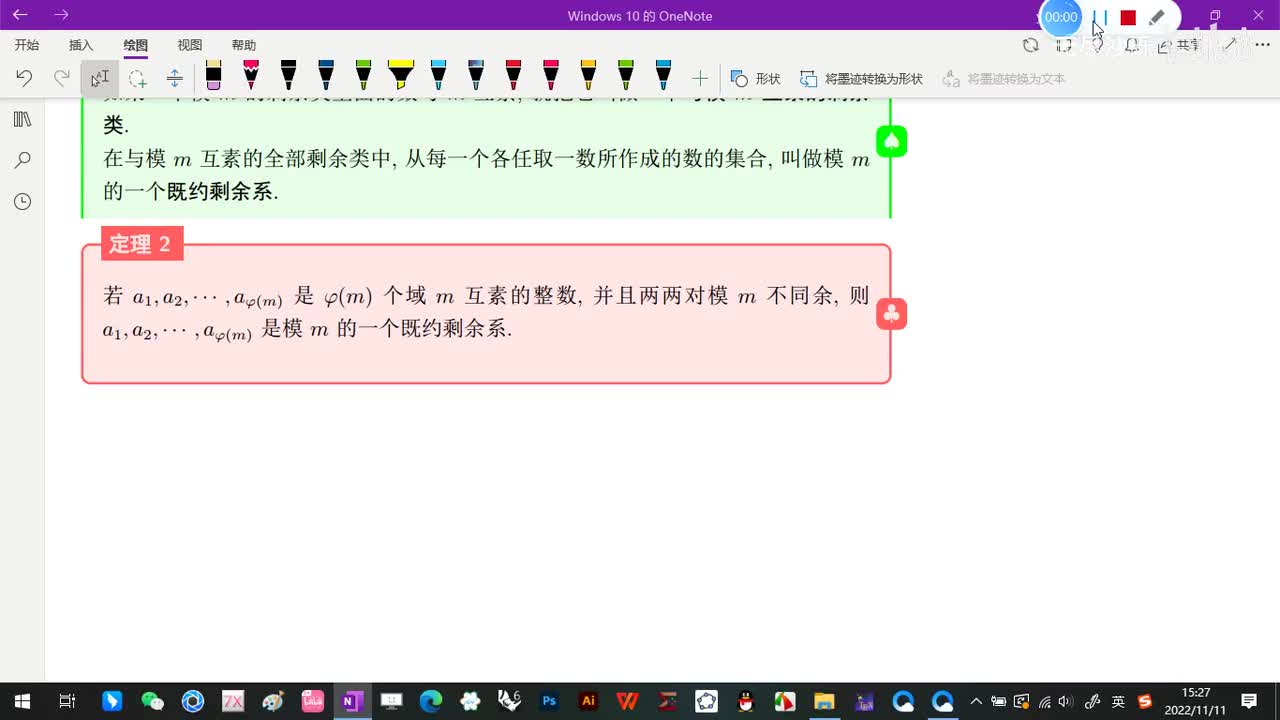Pause the screen recording
The image size is (1280, 720).
coord(1100,17)
